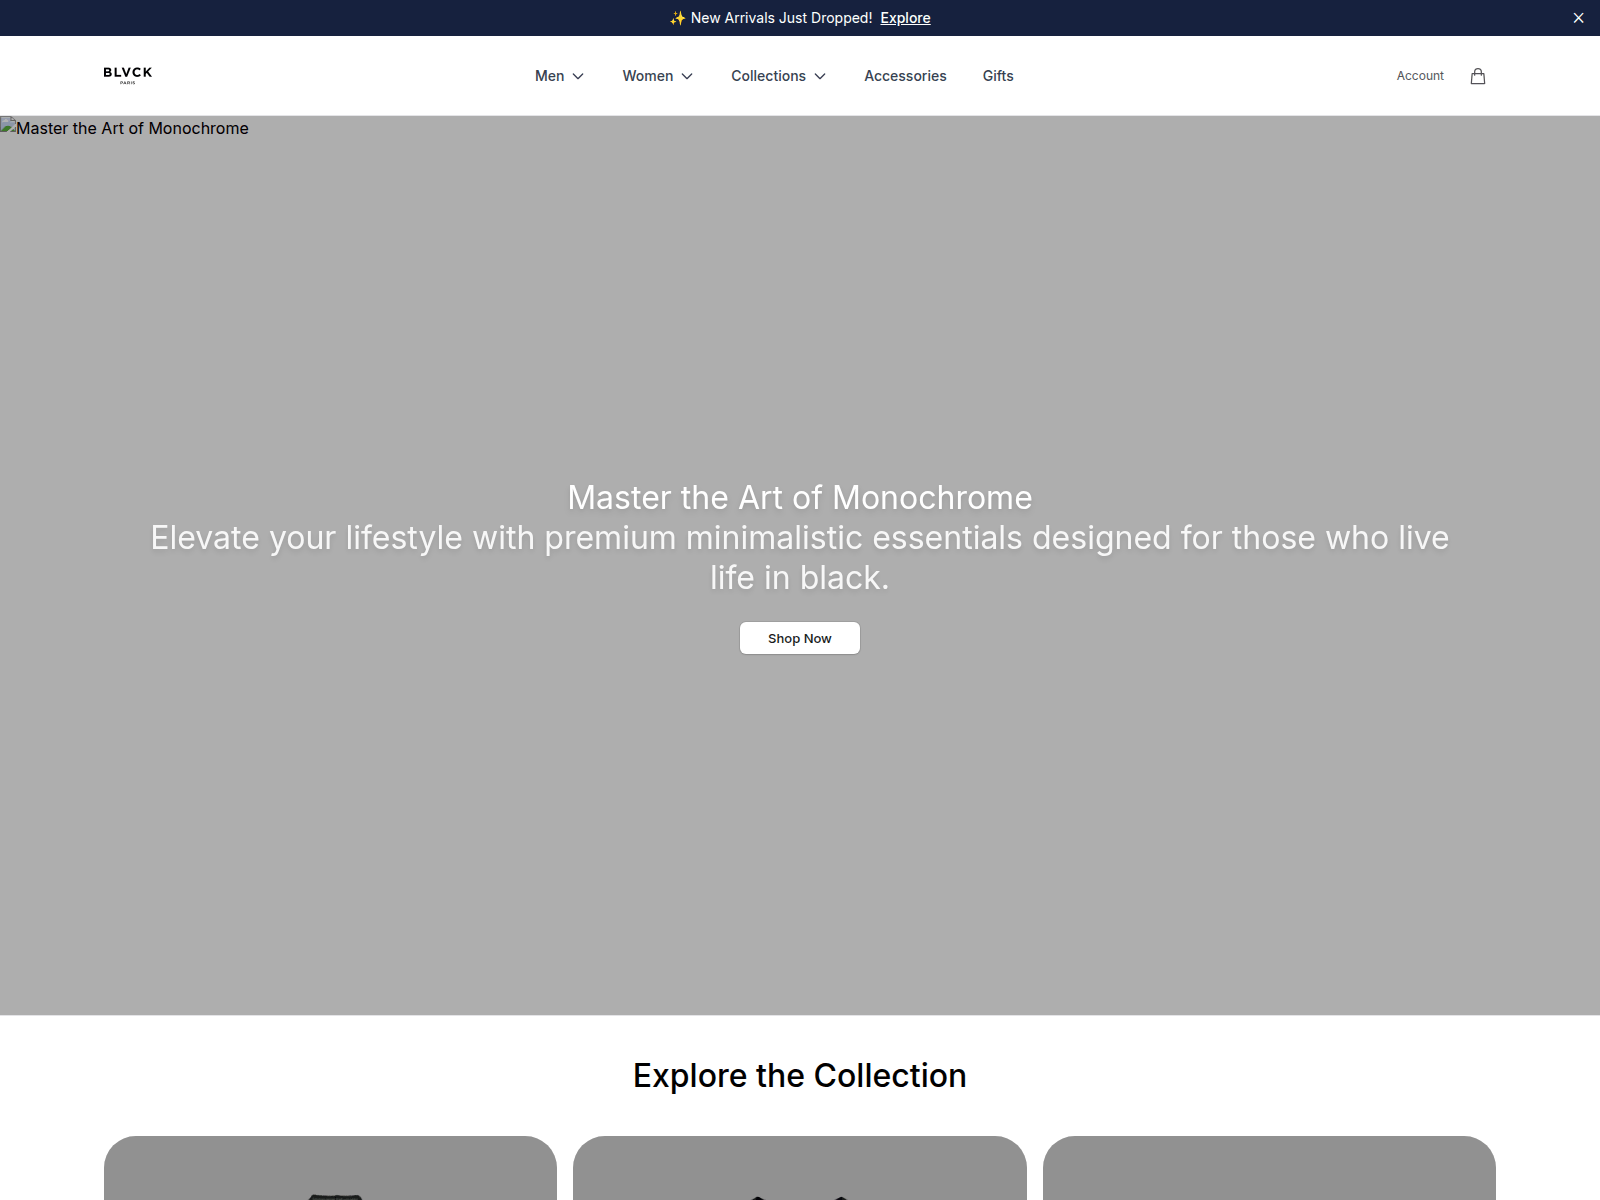This screenshot has height=1200, width=1600.
Task: Open the third collection card thumbnail
Action: point(1269,1168)
